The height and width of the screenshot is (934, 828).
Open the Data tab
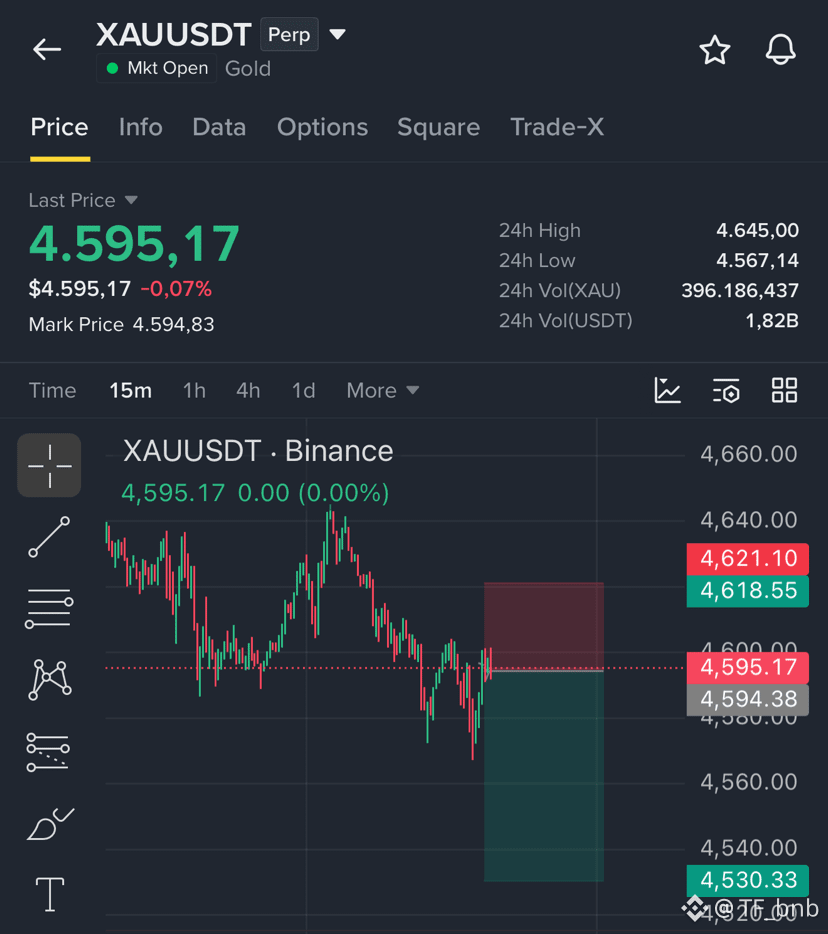click(219, 127)
